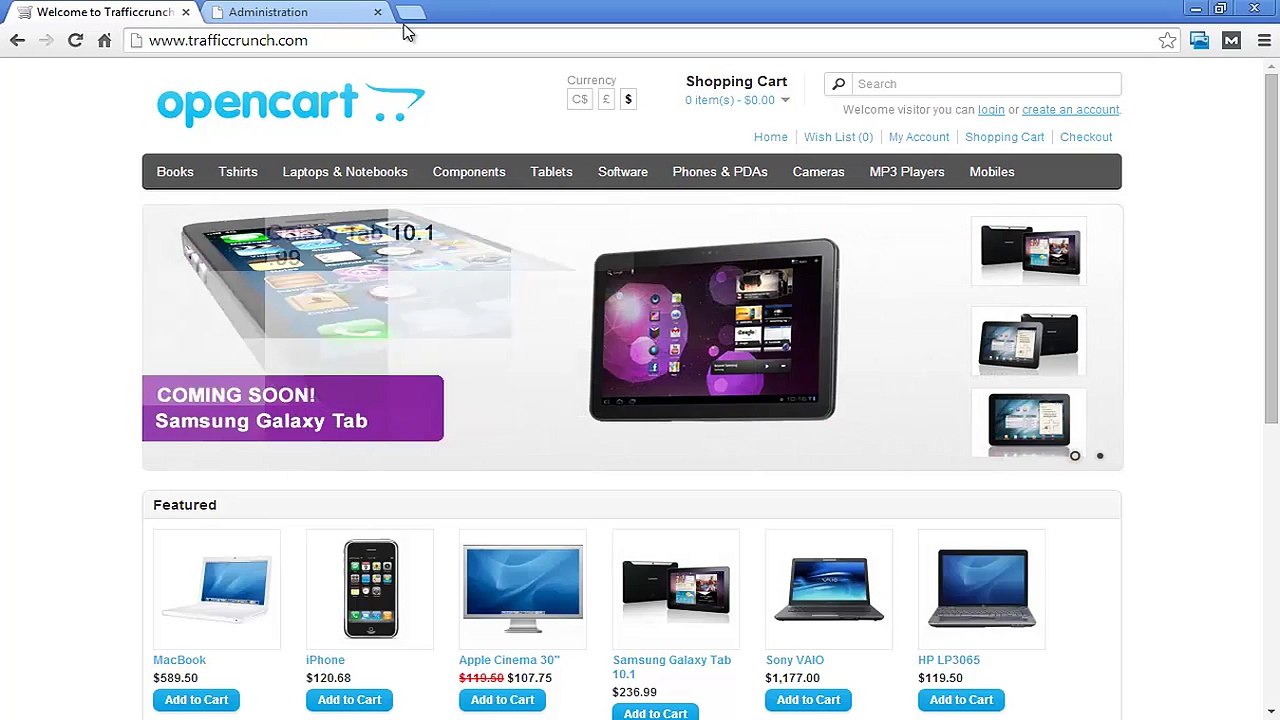Select the second slideshow pagination dot
1280x720 pixels.
(x=1100, y=456)
